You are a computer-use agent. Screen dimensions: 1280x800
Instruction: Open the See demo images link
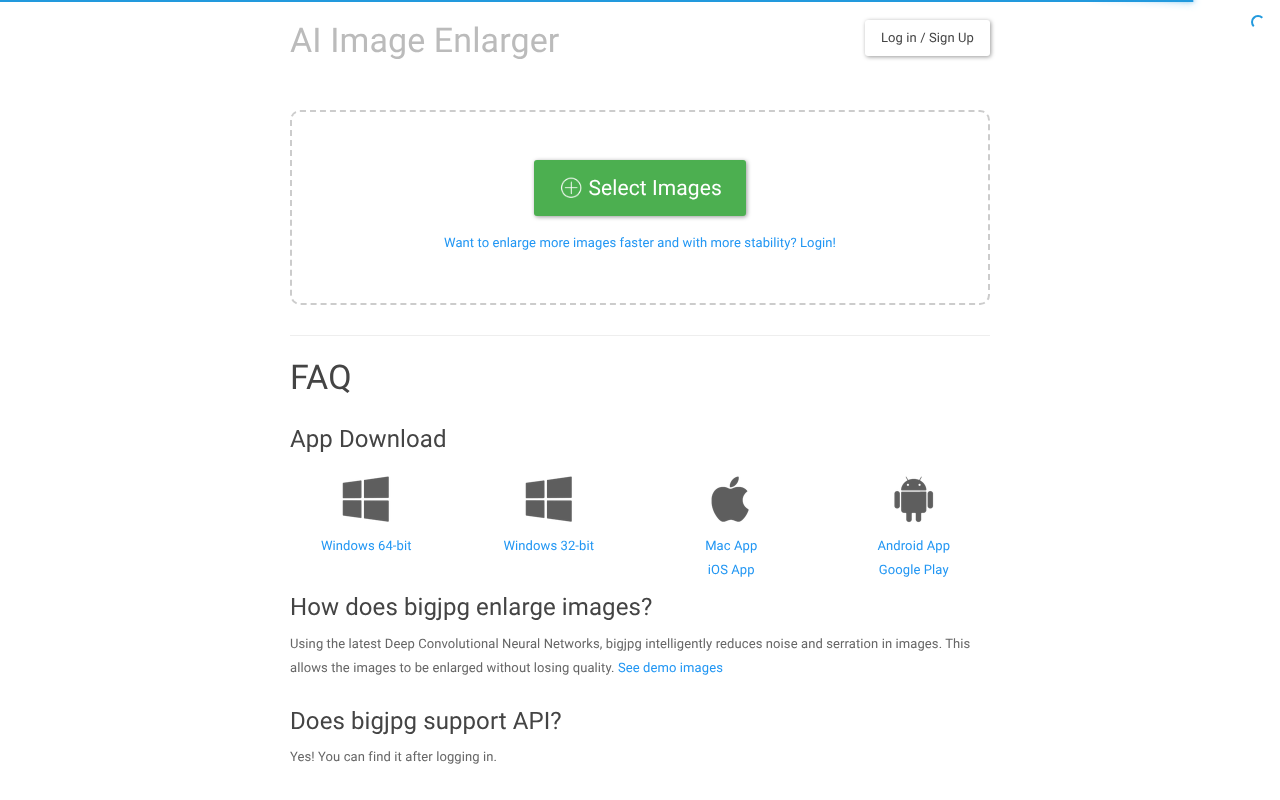click(x=670, y=668)
